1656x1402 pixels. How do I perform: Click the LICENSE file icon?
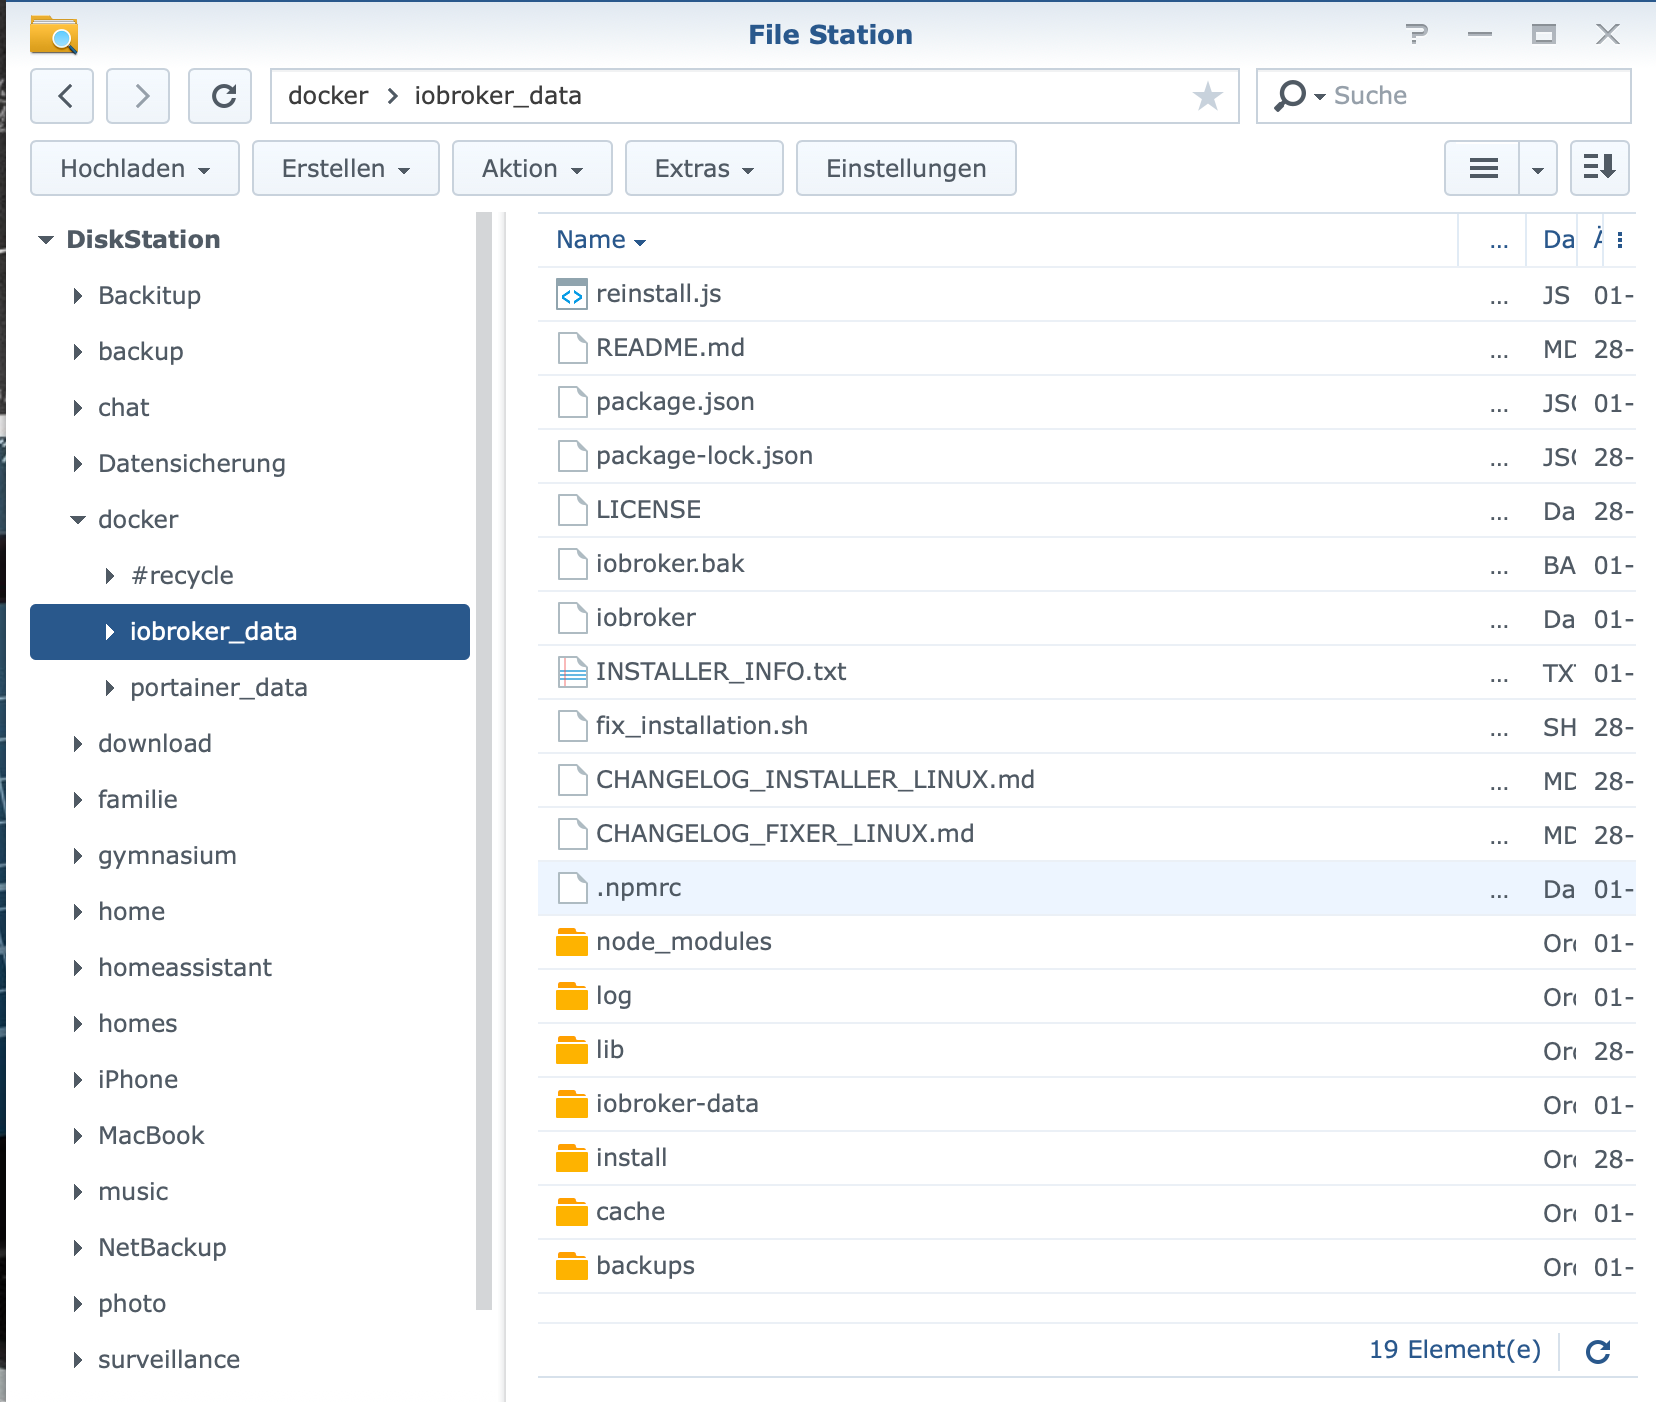click(x=572, y=510)
